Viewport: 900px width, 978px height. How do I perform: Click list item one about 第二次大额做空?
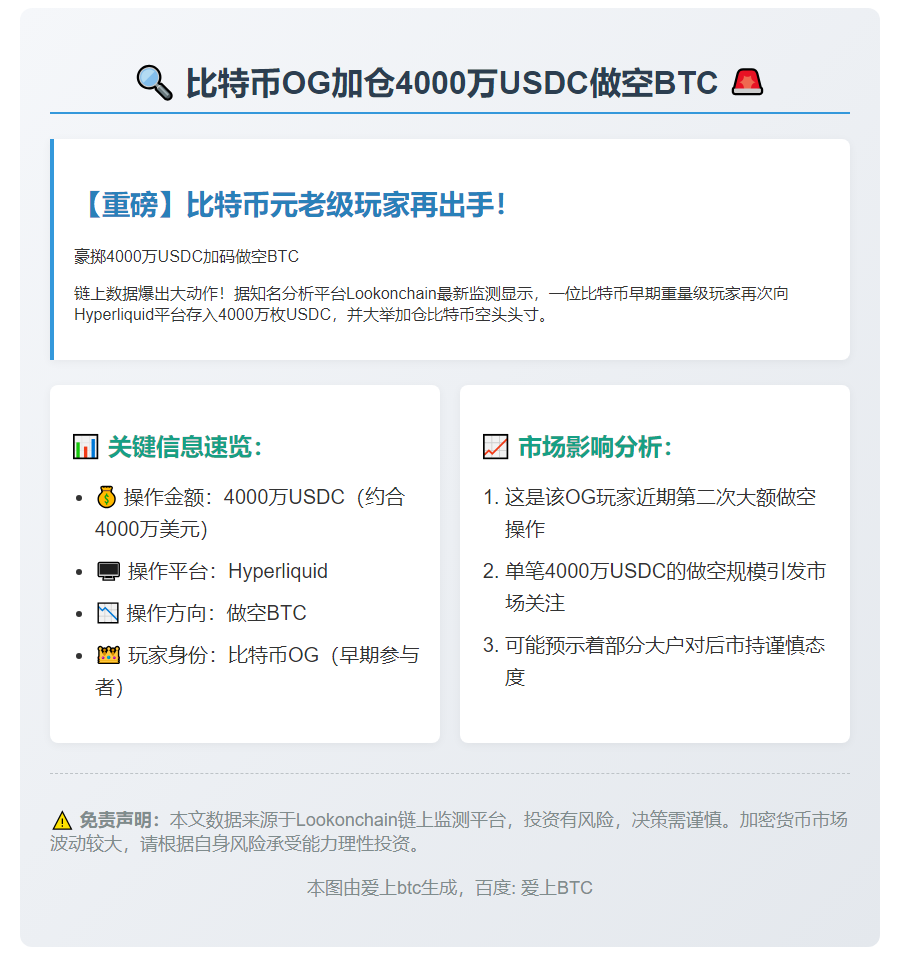coord(660,512)
